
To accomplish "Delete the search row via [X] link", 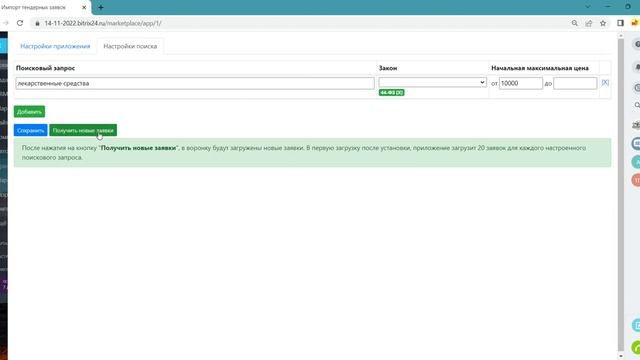I will pos(605,82).
